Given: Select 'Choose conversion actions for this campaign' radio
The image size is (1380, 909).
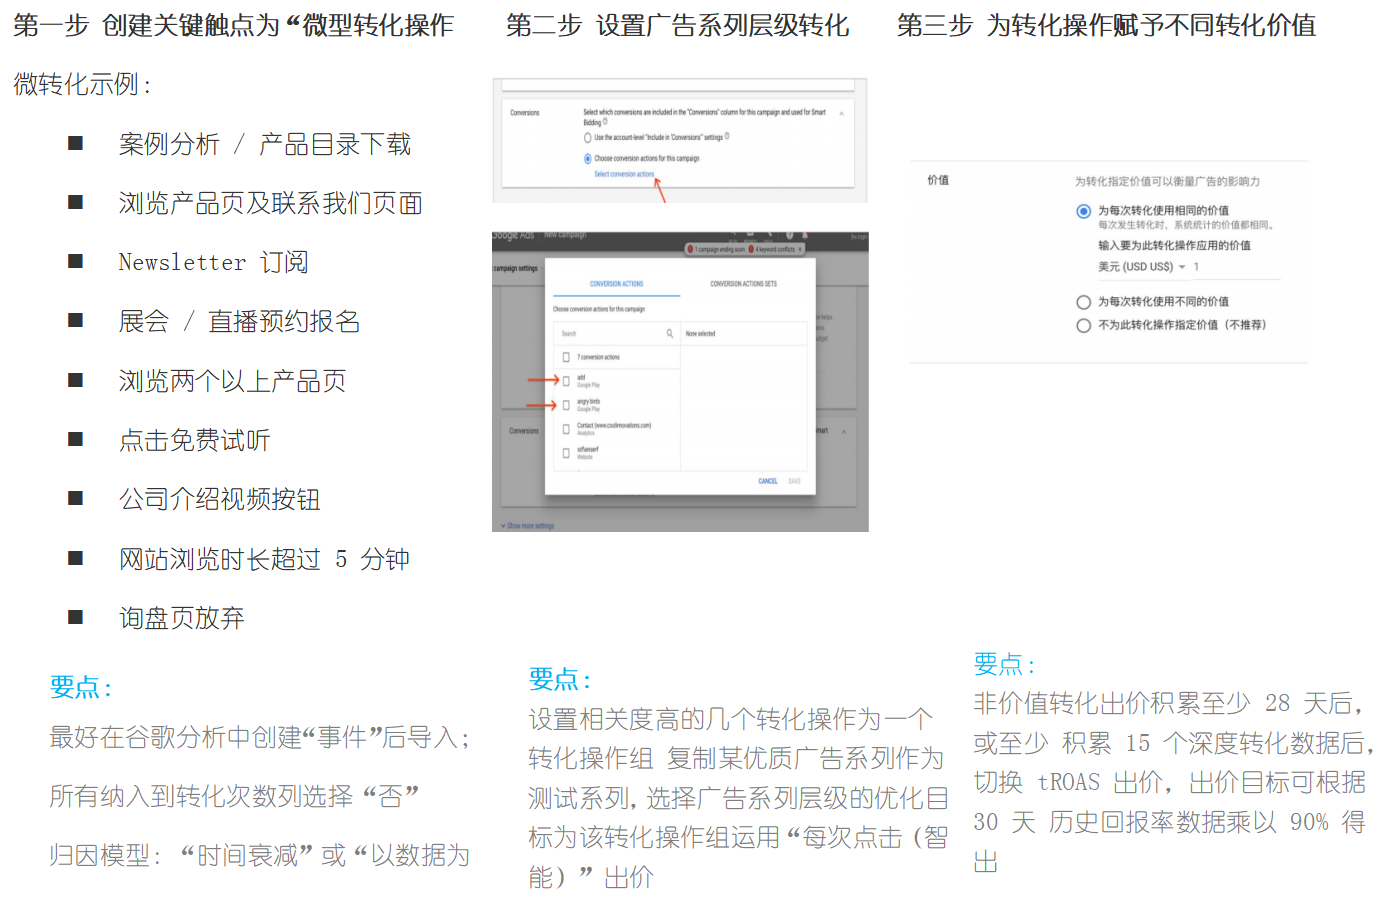Looking at the screenshot, I should coord(588,158).
